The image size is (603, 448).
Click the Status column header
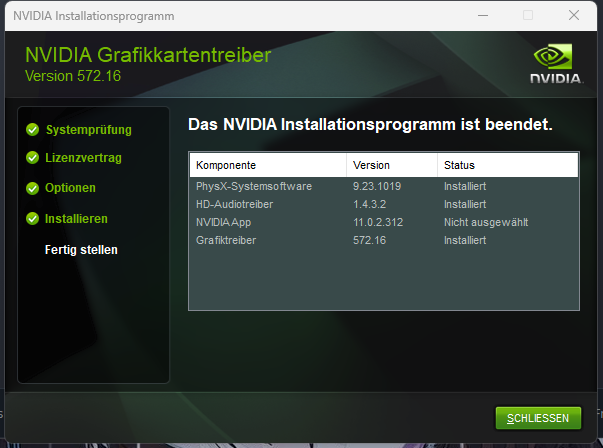[x=508, y=165]
